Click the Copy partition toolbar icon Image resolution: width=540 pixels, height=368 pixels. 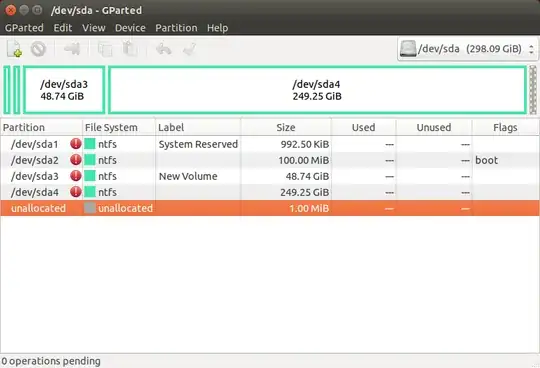point(105,49)
